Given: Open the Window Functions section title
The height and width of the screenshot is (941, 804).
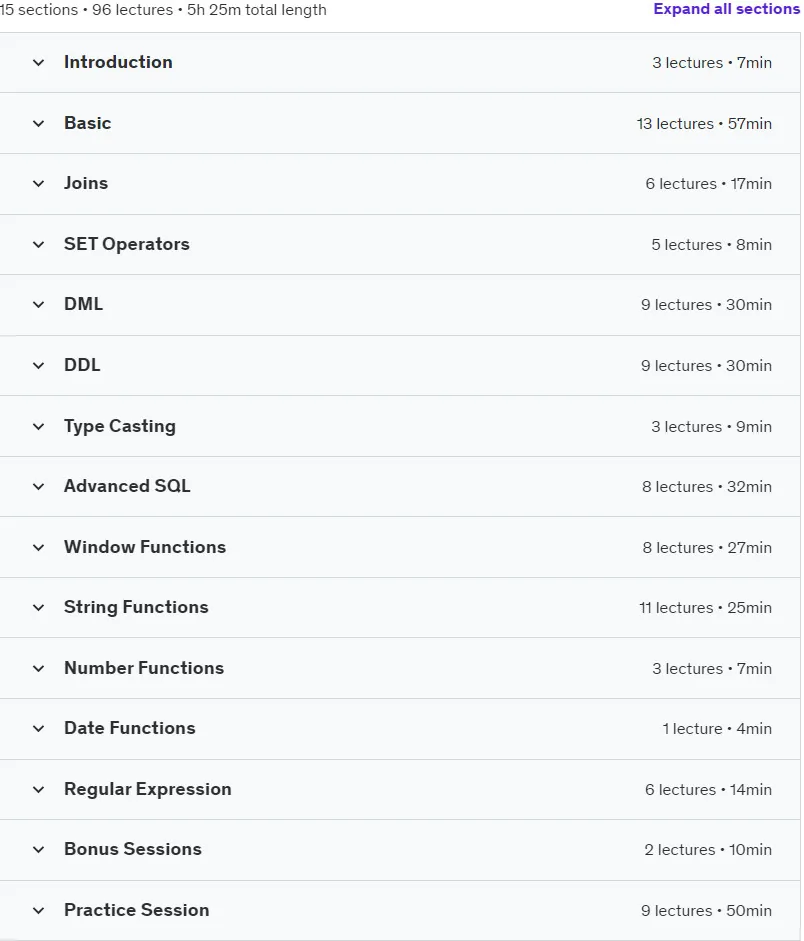Looking at the screenshot, I should (x=145, y=547).
